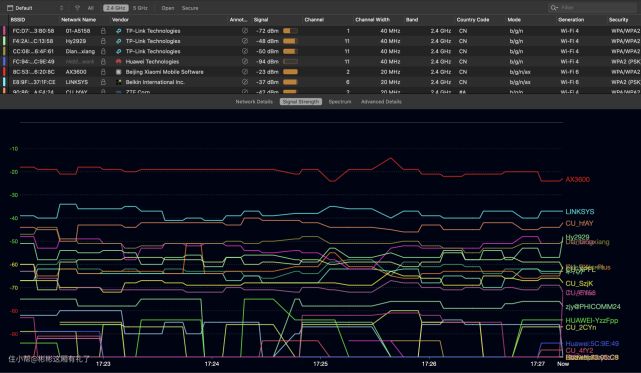Click the AX3600 label on the graph
This screenshot has width=641, height=373.
click(x=577, y=179)
